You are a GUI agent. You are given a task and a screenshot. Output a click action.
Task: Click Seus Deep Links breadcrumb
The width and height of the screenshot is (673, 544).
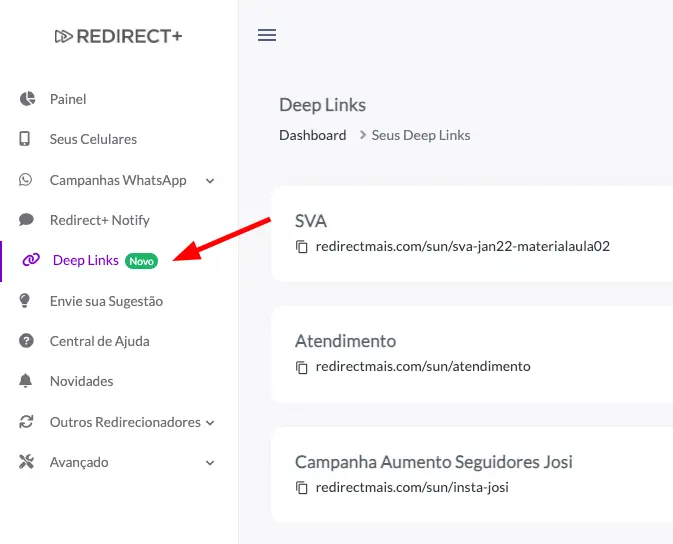[x=421, y=135]
